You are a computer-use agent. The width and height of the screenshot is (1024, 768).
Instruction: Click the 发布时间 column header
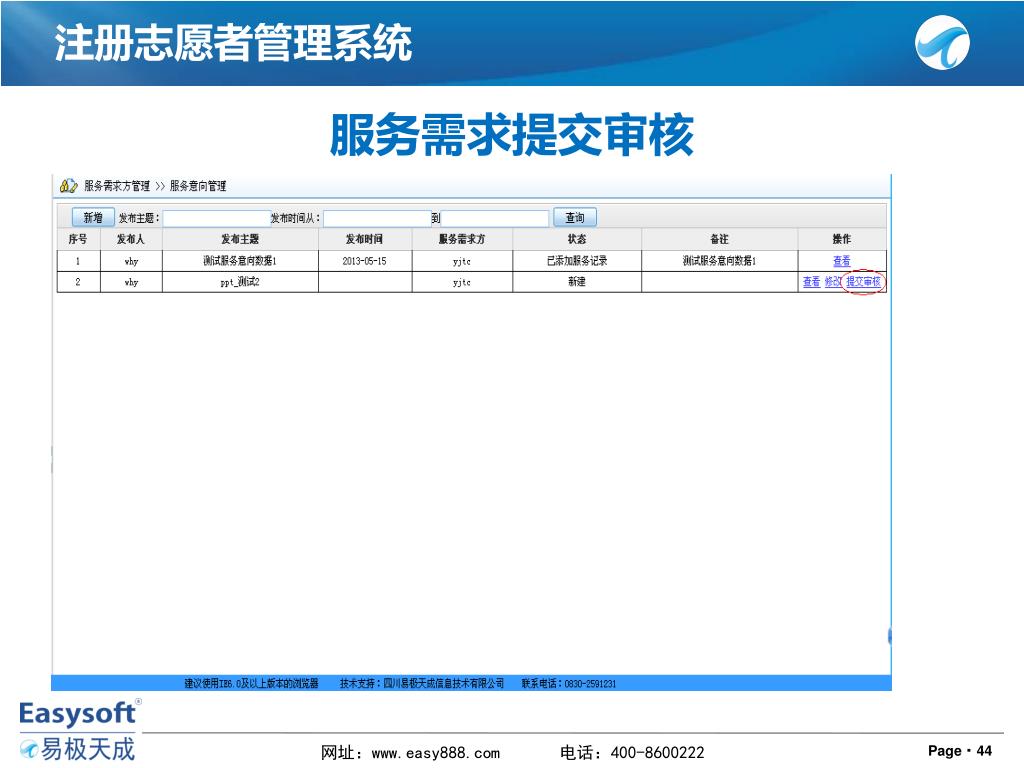click(x=364, y=240)
